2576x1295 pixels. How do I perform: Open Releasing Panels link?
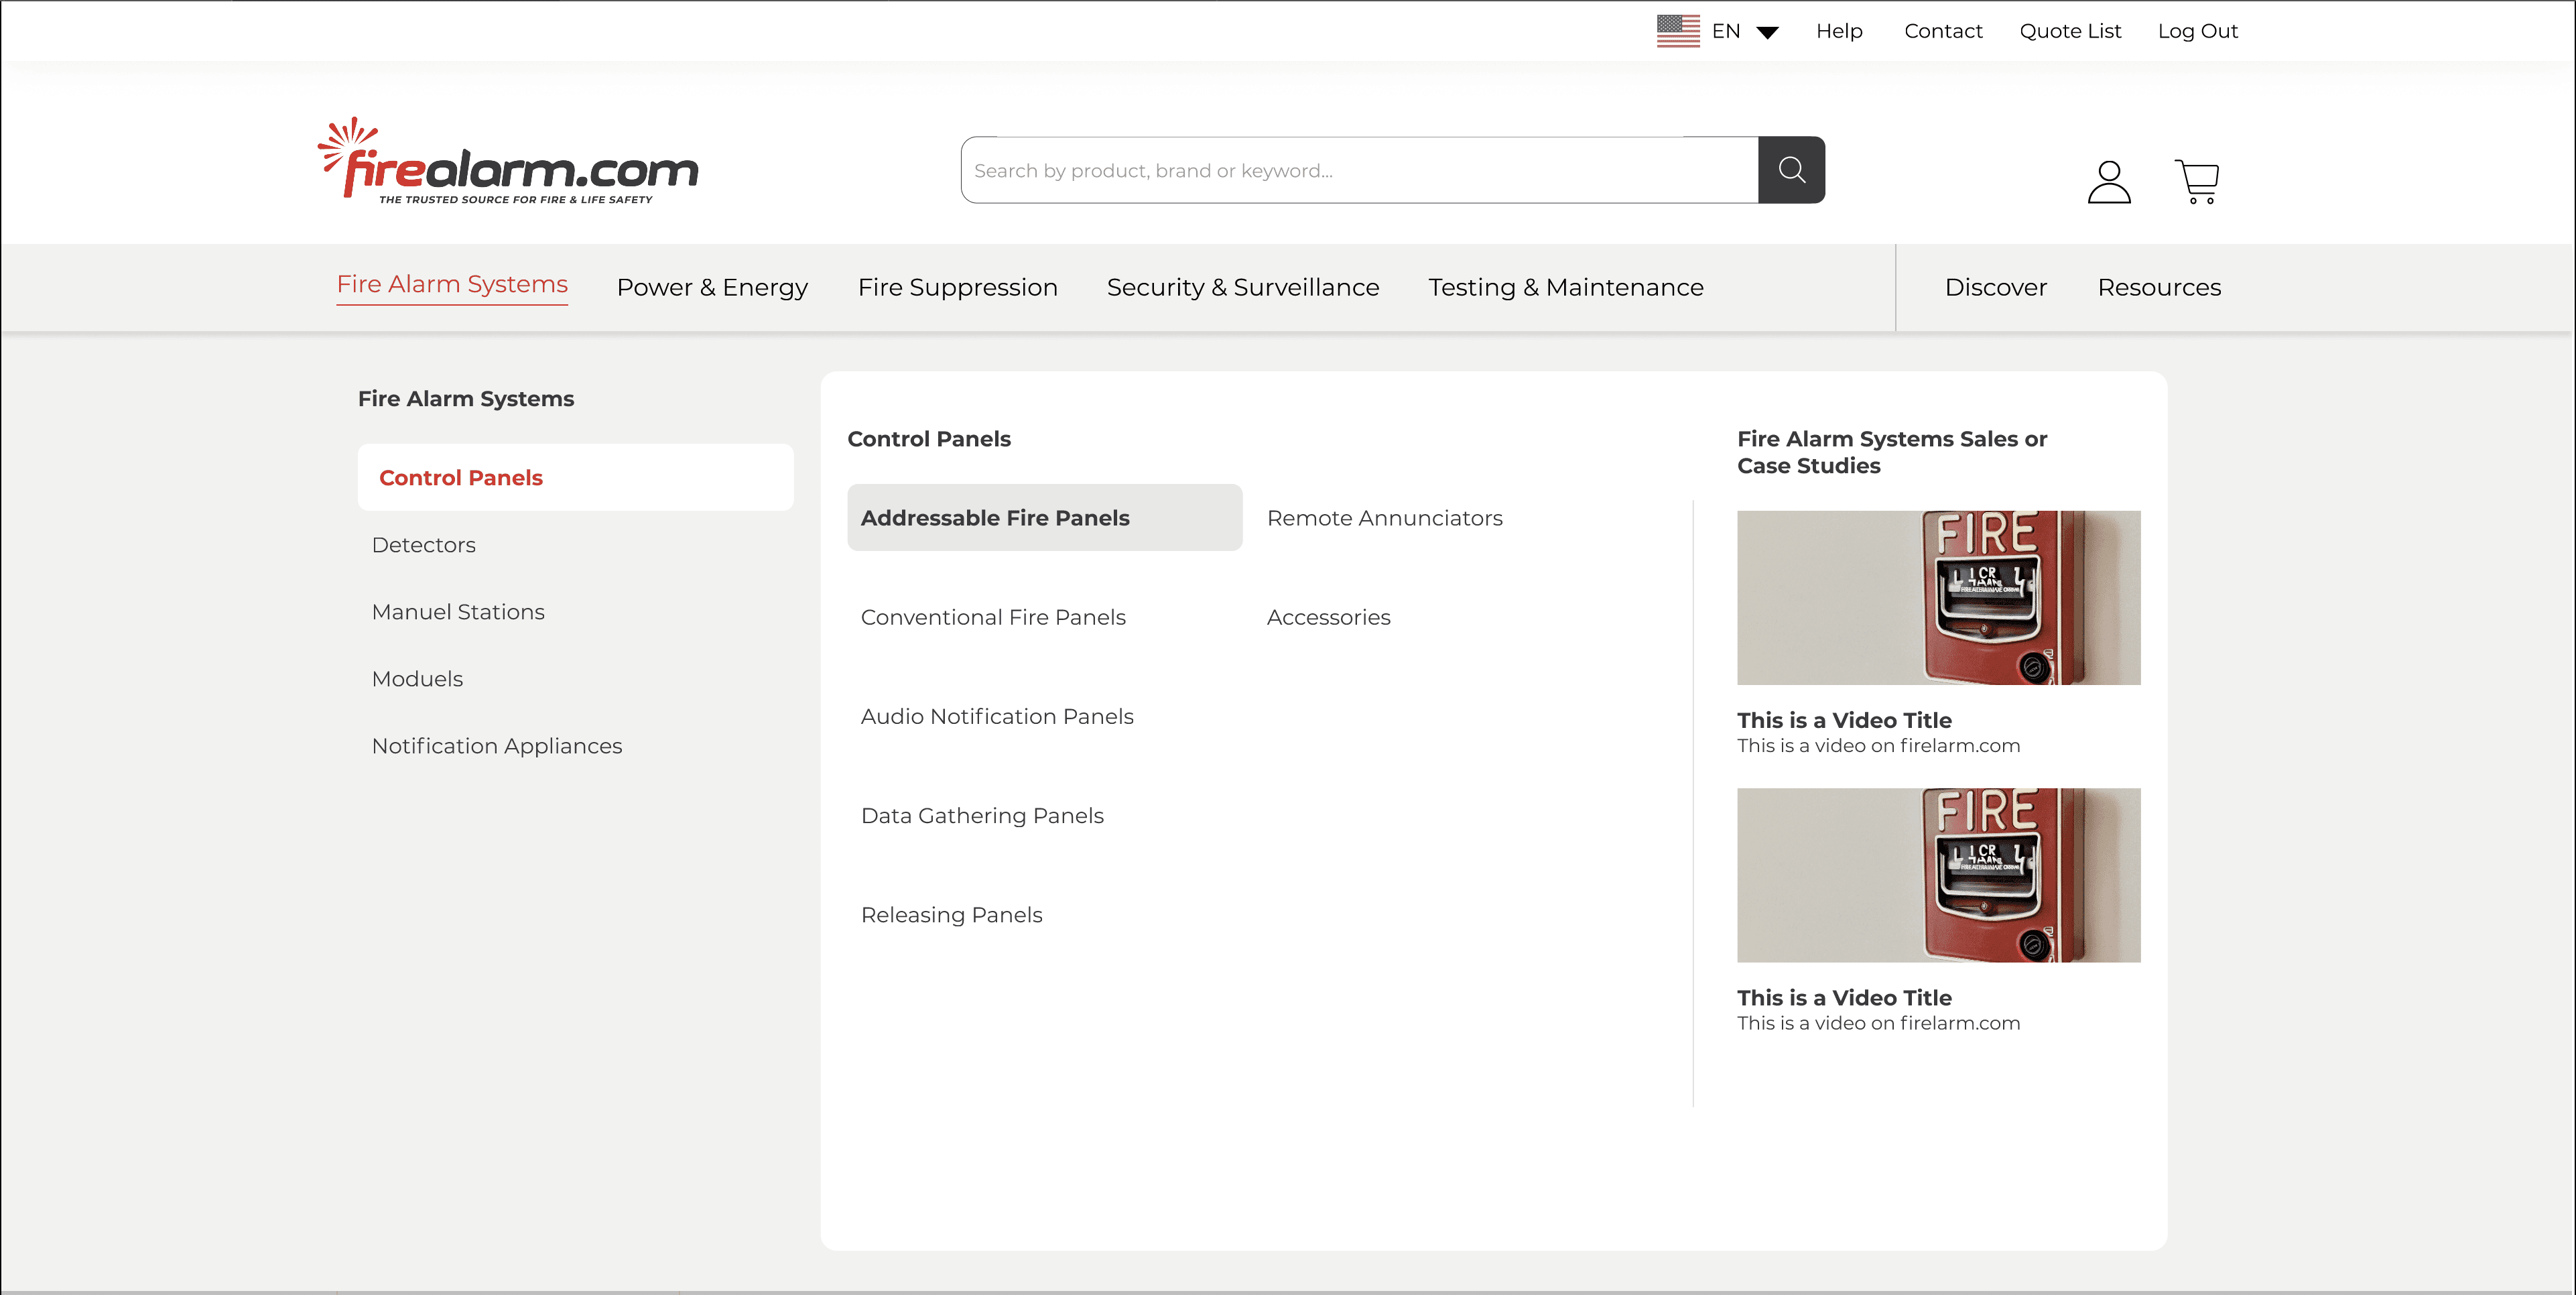951,915
